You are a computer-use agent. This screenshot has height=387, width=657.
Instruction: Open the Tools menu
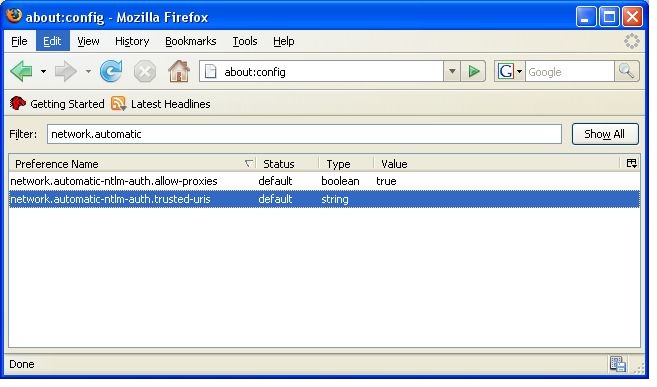(x=245, y=41)
